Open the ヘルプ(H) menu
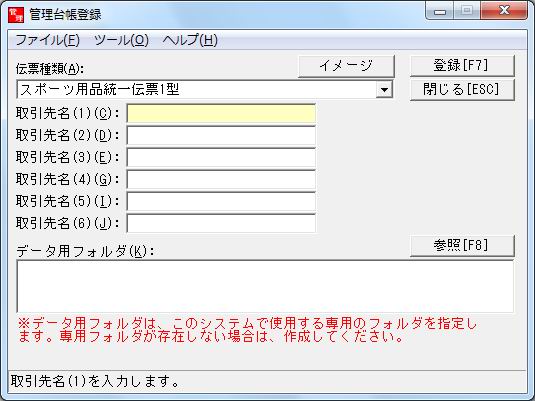The image size is (535, 401). pyautogui.click(x=190, y=40)
